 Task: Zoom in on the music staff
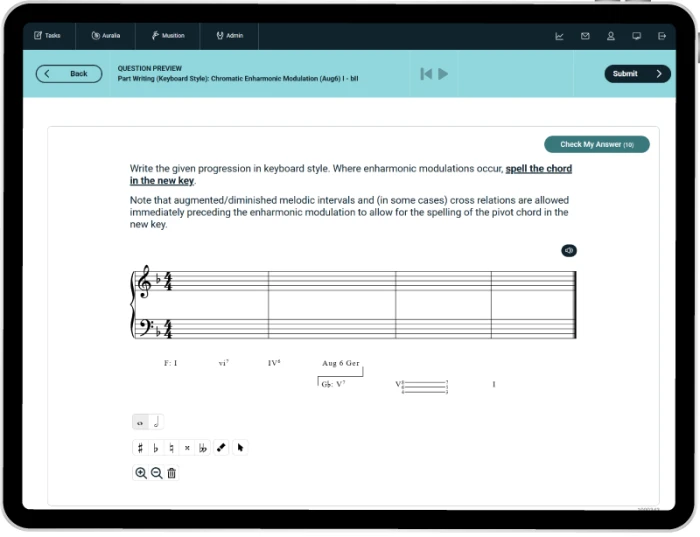(141, 473)
